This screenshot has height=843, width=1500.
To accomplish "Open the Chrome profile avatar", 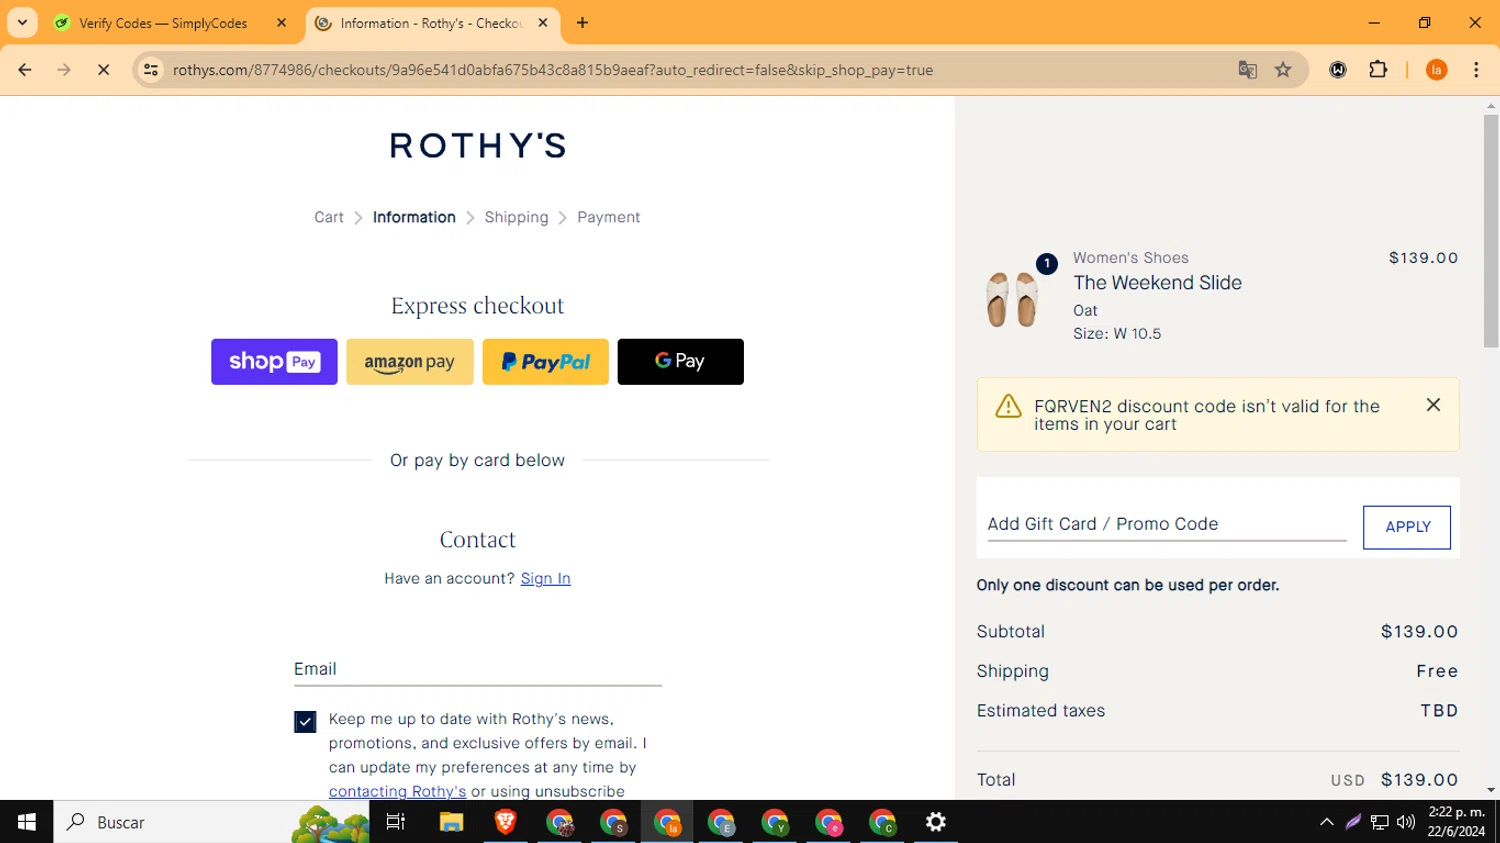I will coord(1437,70).
